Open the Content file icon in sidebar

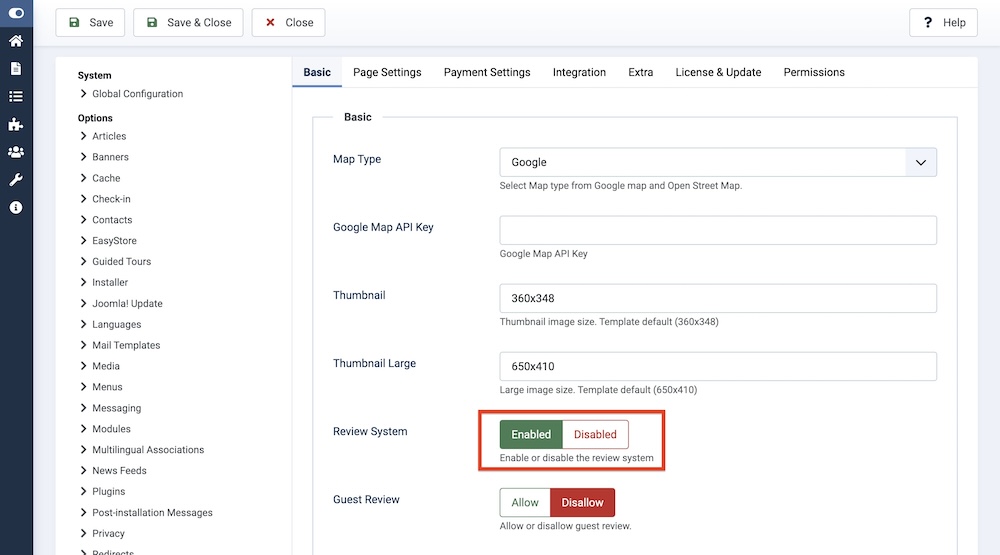pos(16,69)
